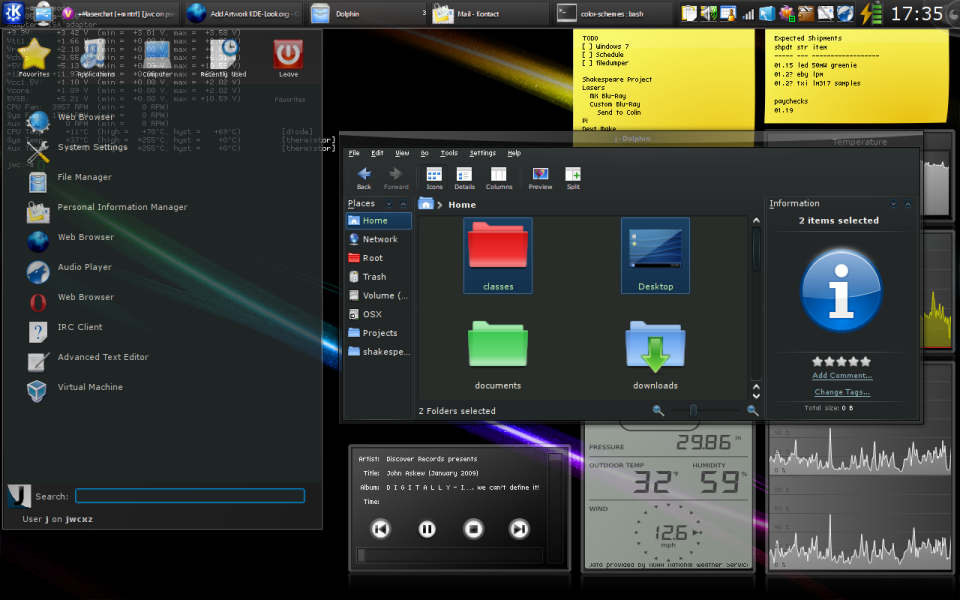This screenshot has width=960, height=600.
Task: Collapse the Information panel
Action: pyautogui.click(x=908, y=203)
